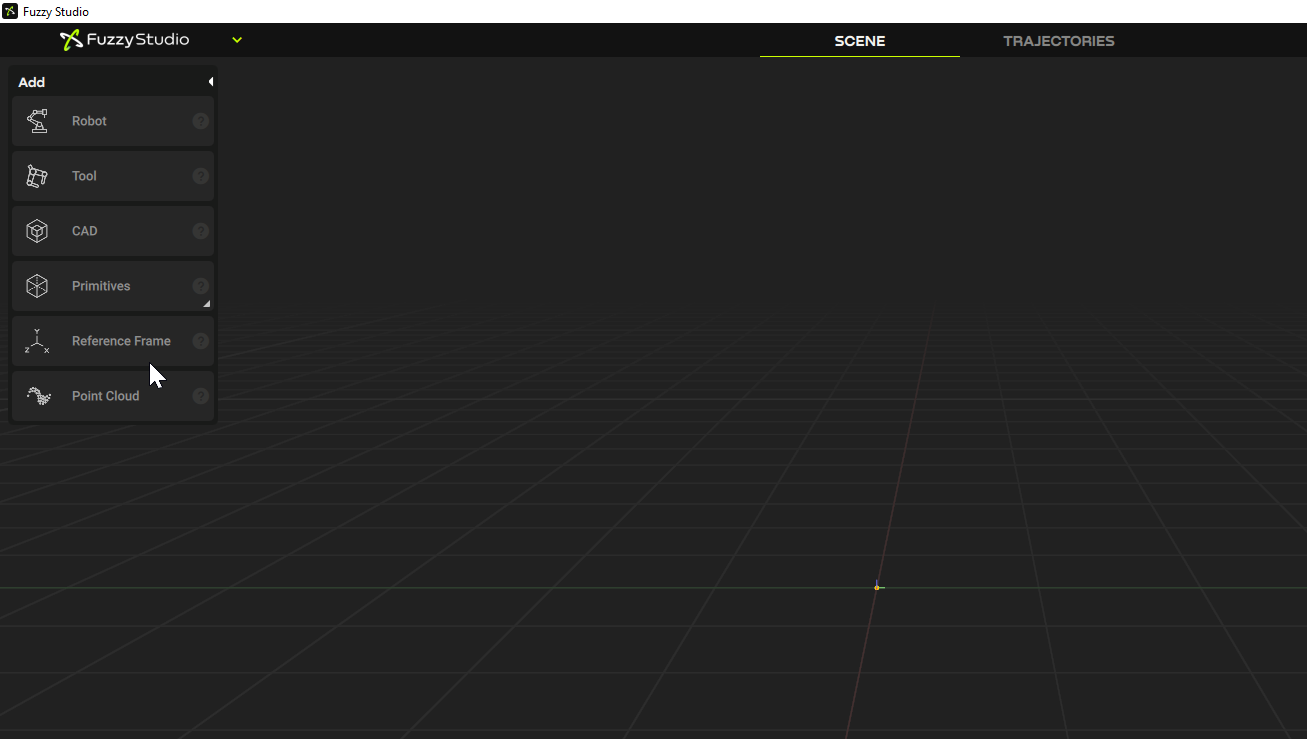Click the Tool icon to add a tool
The width and height of the screenshot is (1307, 739).
(x=37, y=176)
